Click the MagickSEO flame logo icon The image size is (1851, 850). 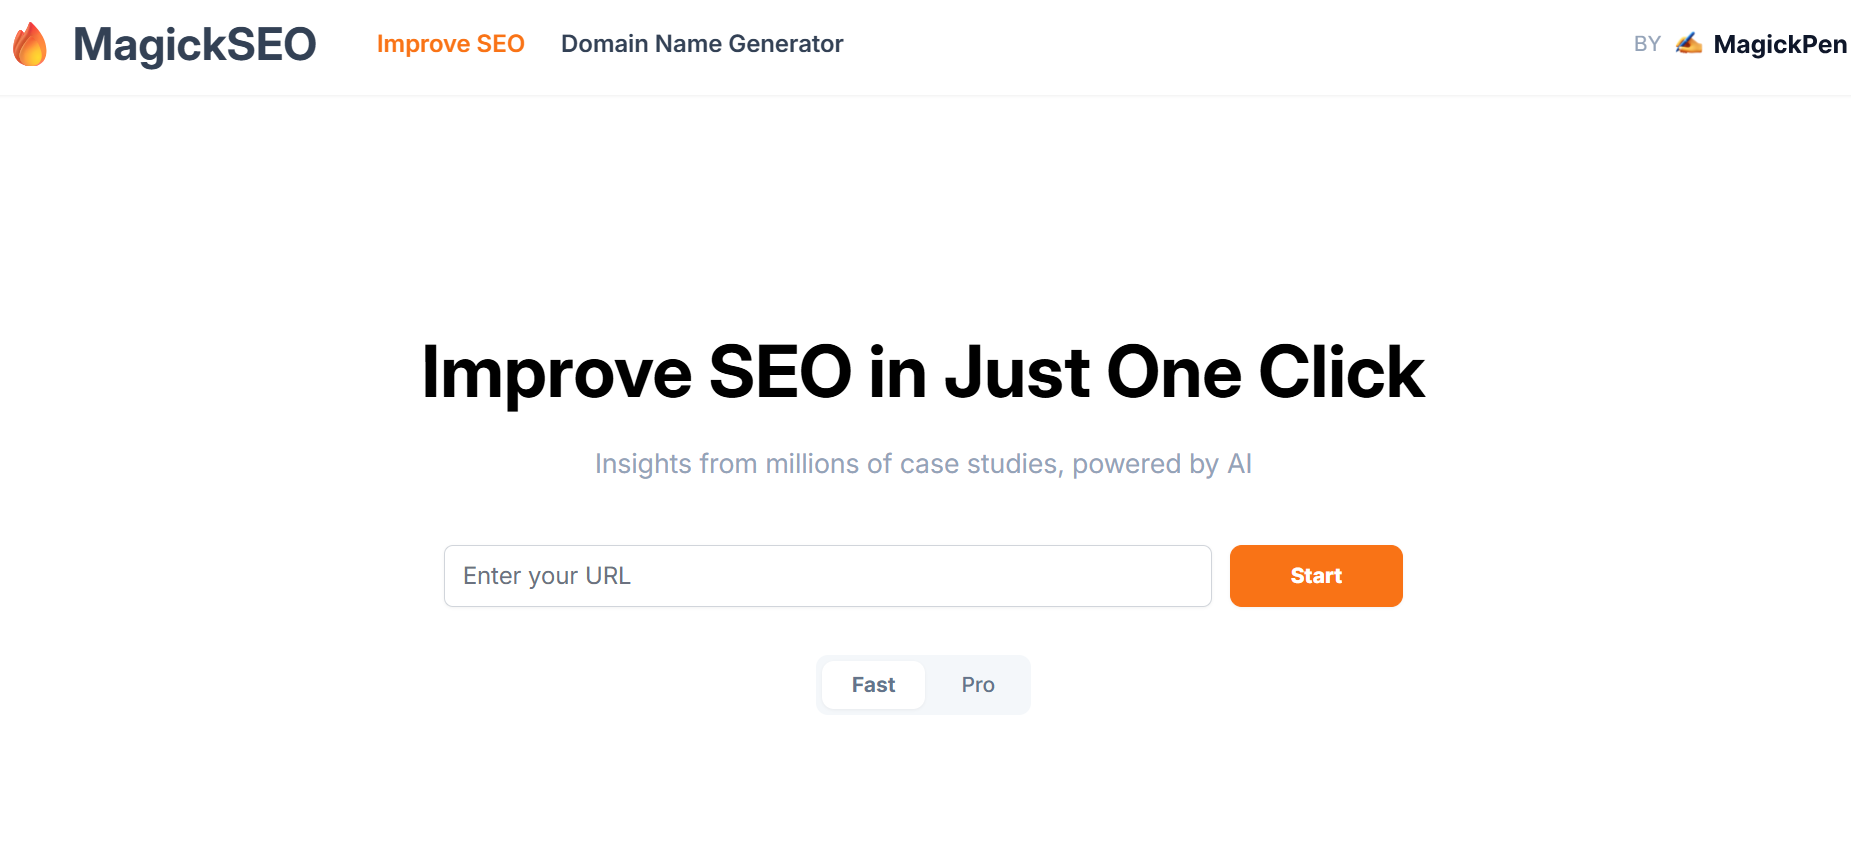coord(30,44)
